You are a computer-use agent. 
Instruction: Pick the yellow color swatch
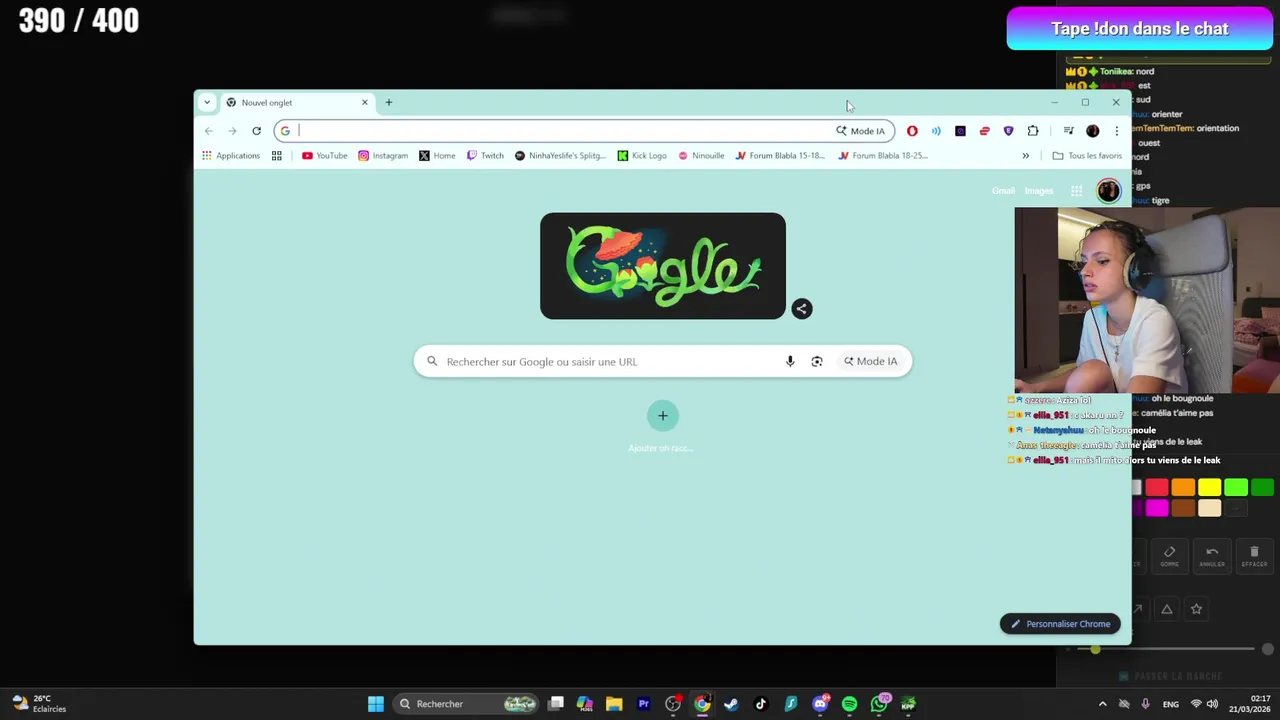1209,487
